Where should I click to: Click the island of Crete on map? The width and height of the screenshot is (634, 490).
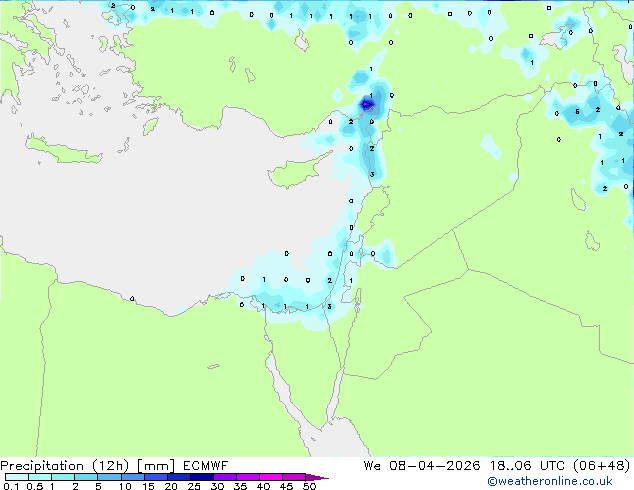click(x=63, y=149)
